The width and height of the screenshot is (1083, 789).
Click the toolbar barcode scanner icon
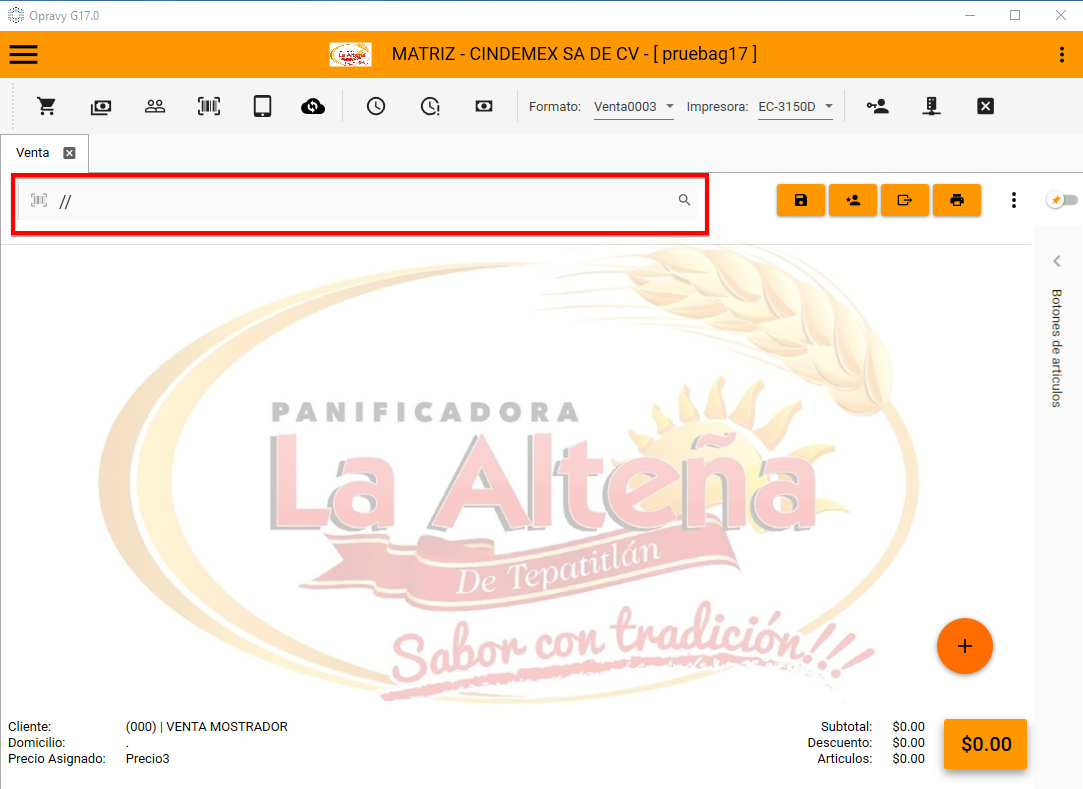pyautogui.click(x=209, y=106)
